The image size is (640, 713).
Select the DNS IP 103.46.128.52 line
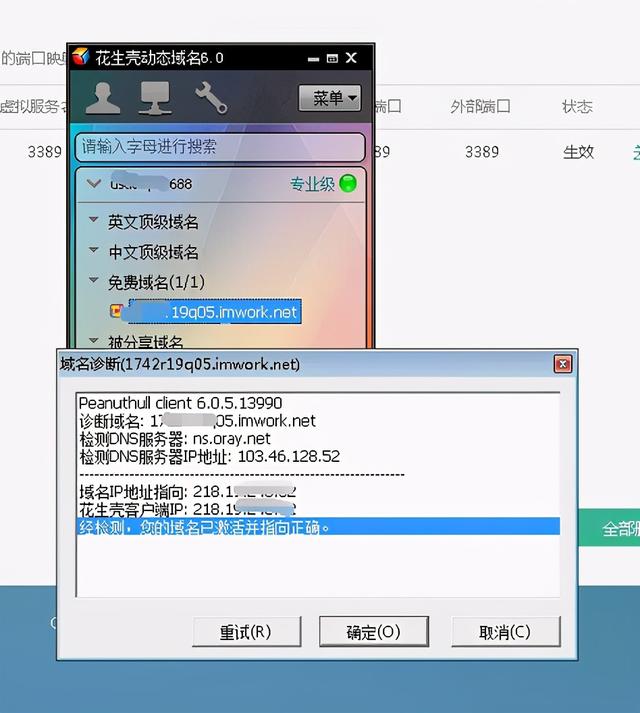click(210, 457)
